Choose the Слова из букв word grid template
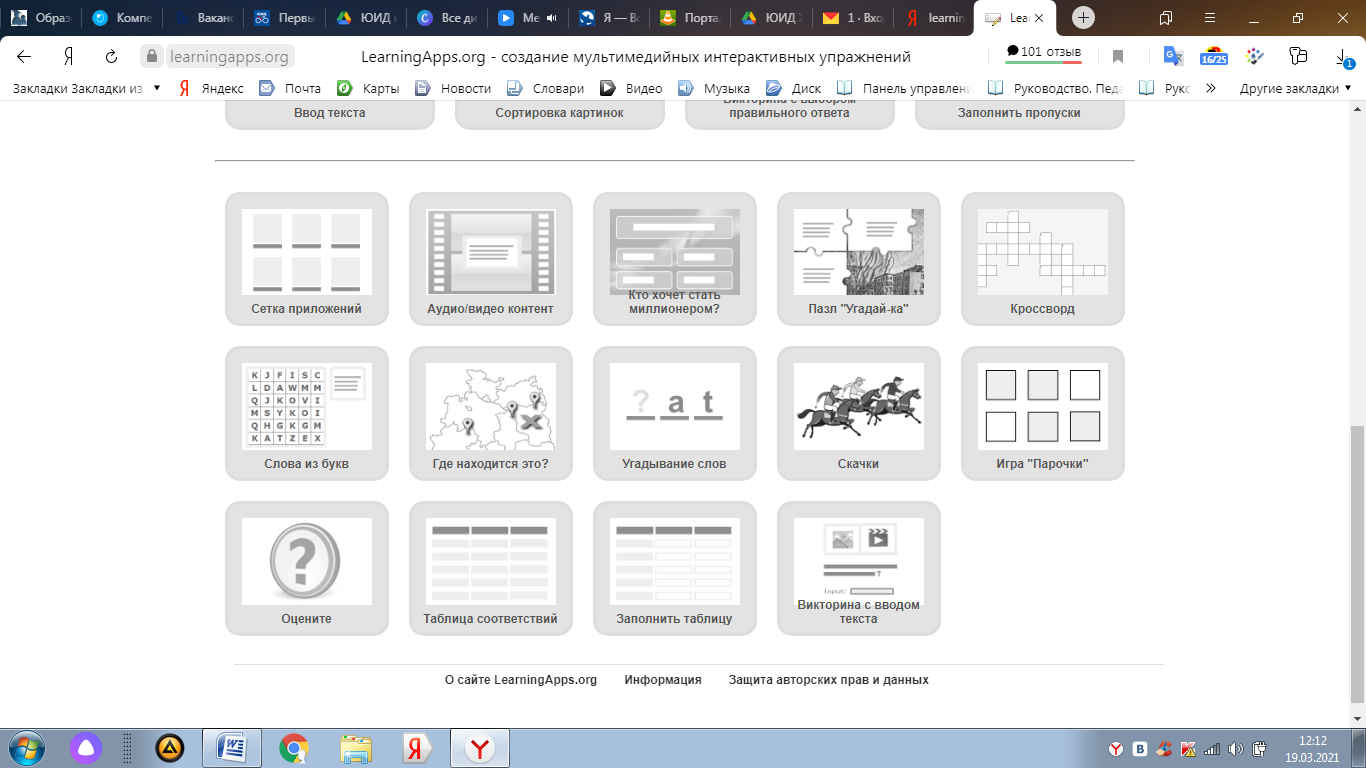 coord(306,413)
